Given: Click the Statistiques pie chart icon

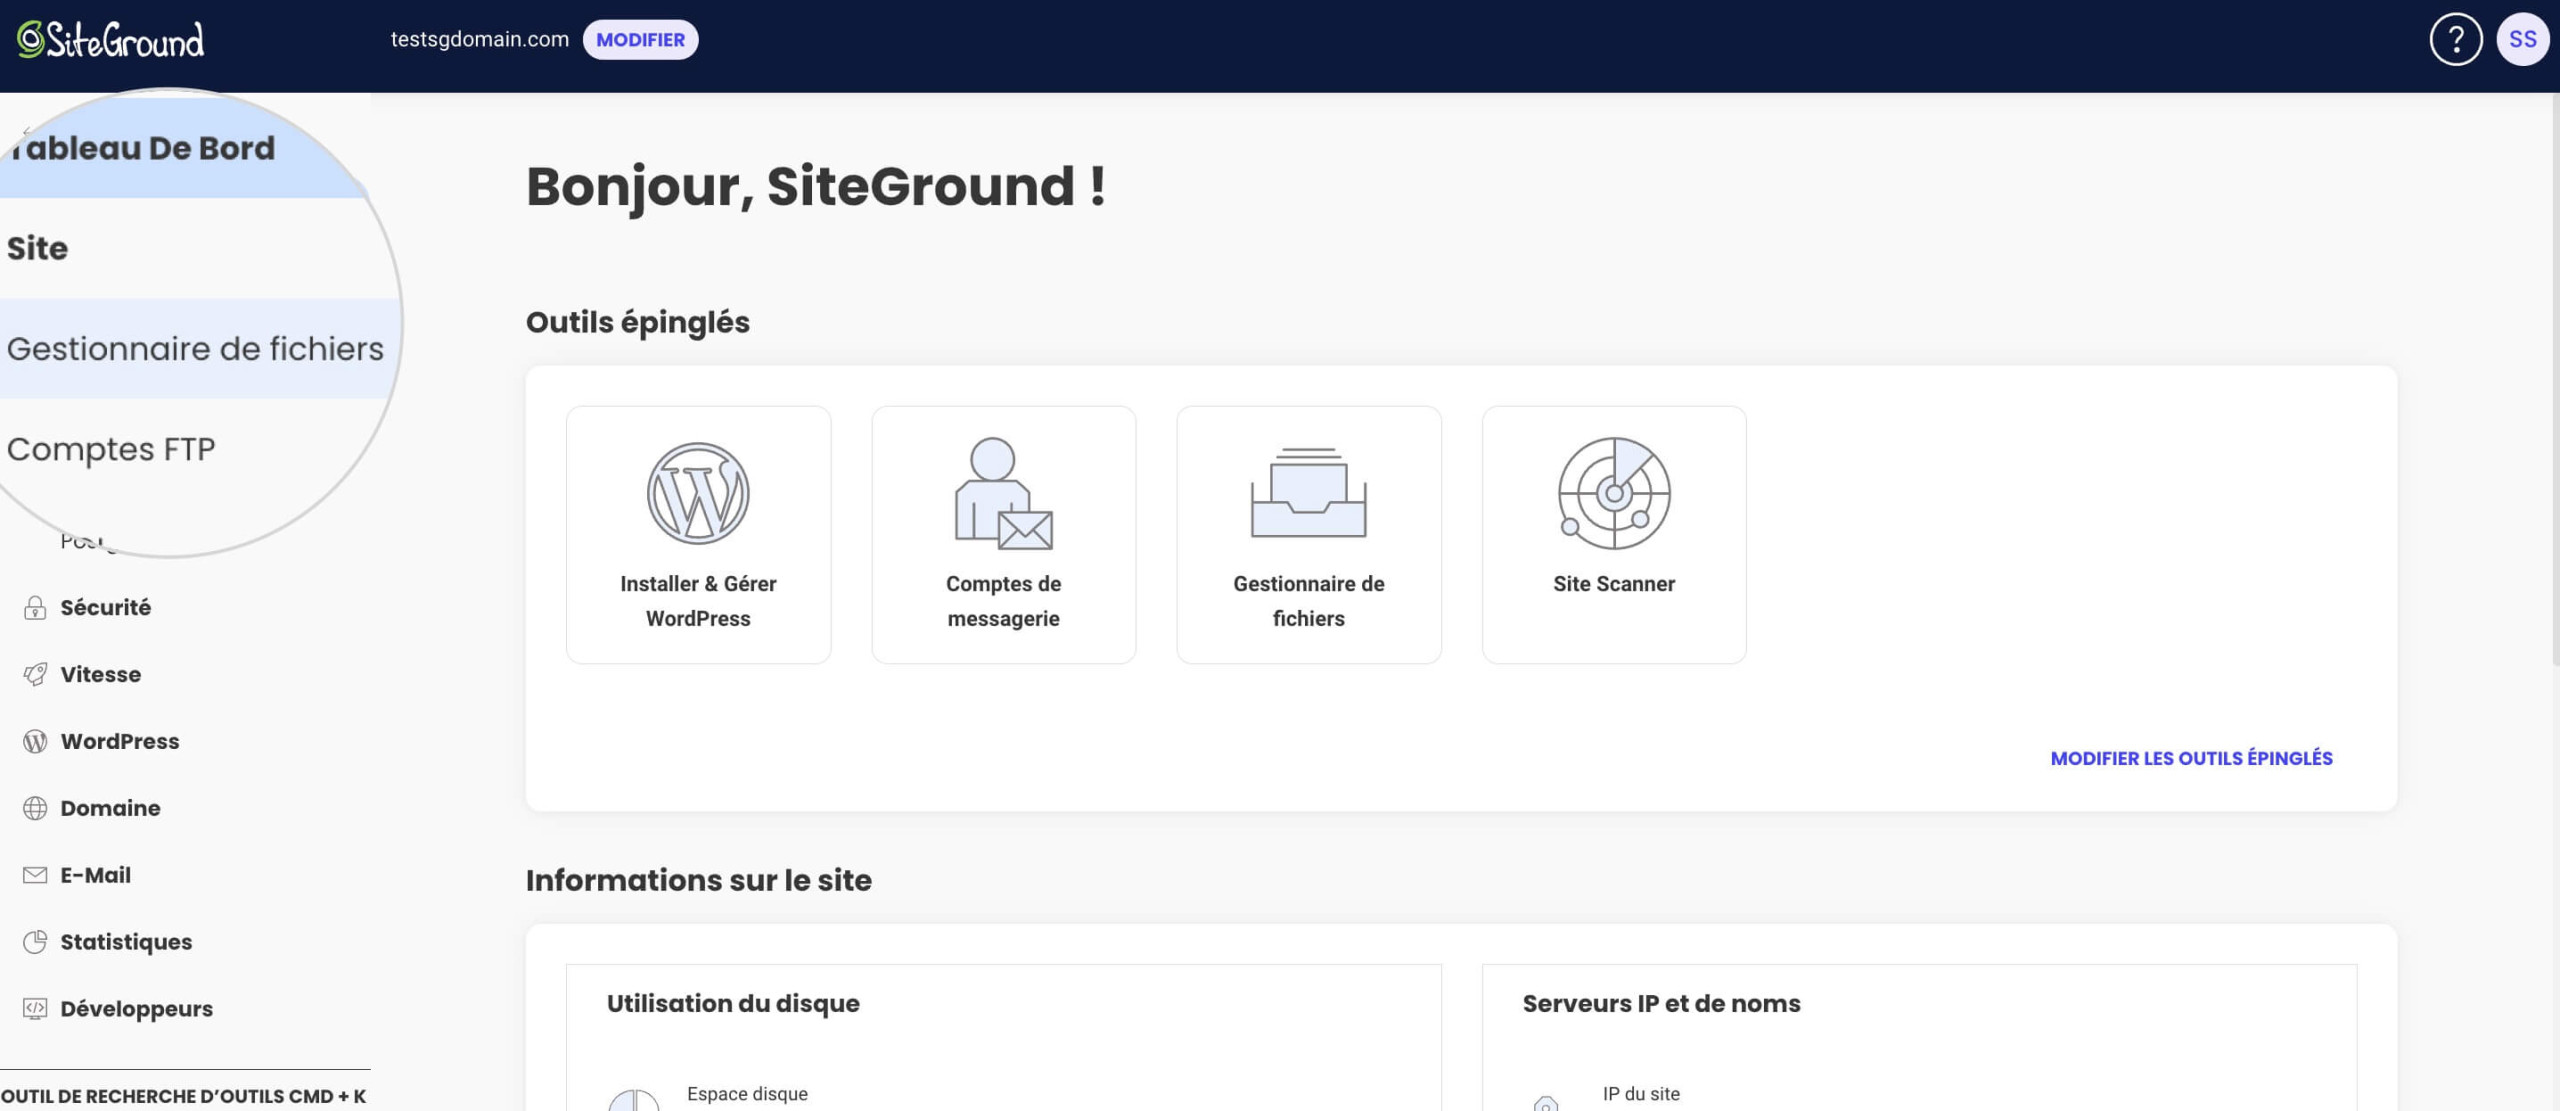Looking at the screenshot, I should (35, 942).
